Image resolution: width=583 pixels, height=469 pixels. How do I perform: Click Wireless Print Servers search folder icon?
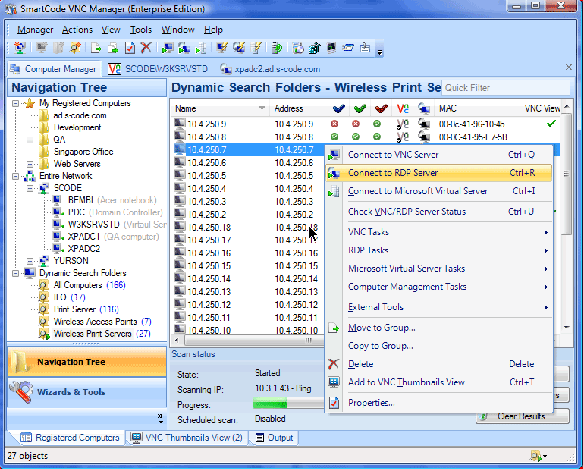coord(44,334)
